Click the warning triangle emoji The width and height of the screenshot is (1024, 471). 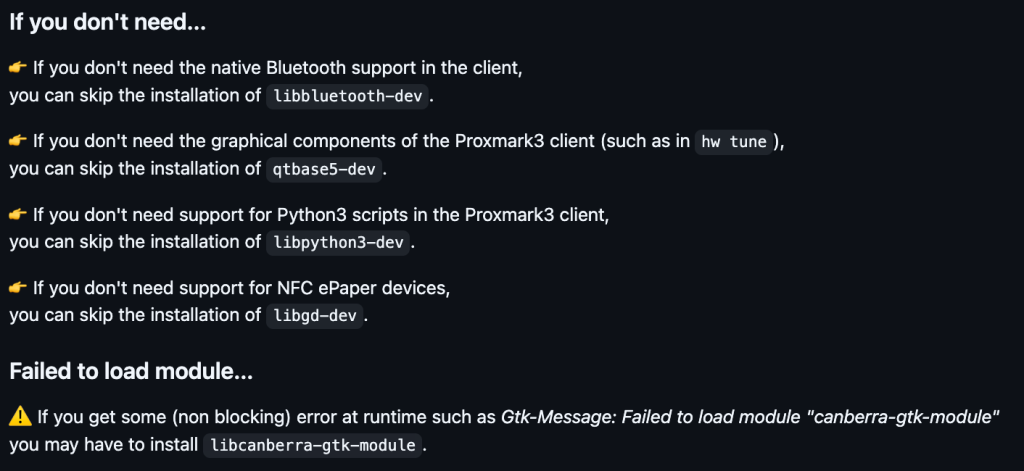point(20,416)
